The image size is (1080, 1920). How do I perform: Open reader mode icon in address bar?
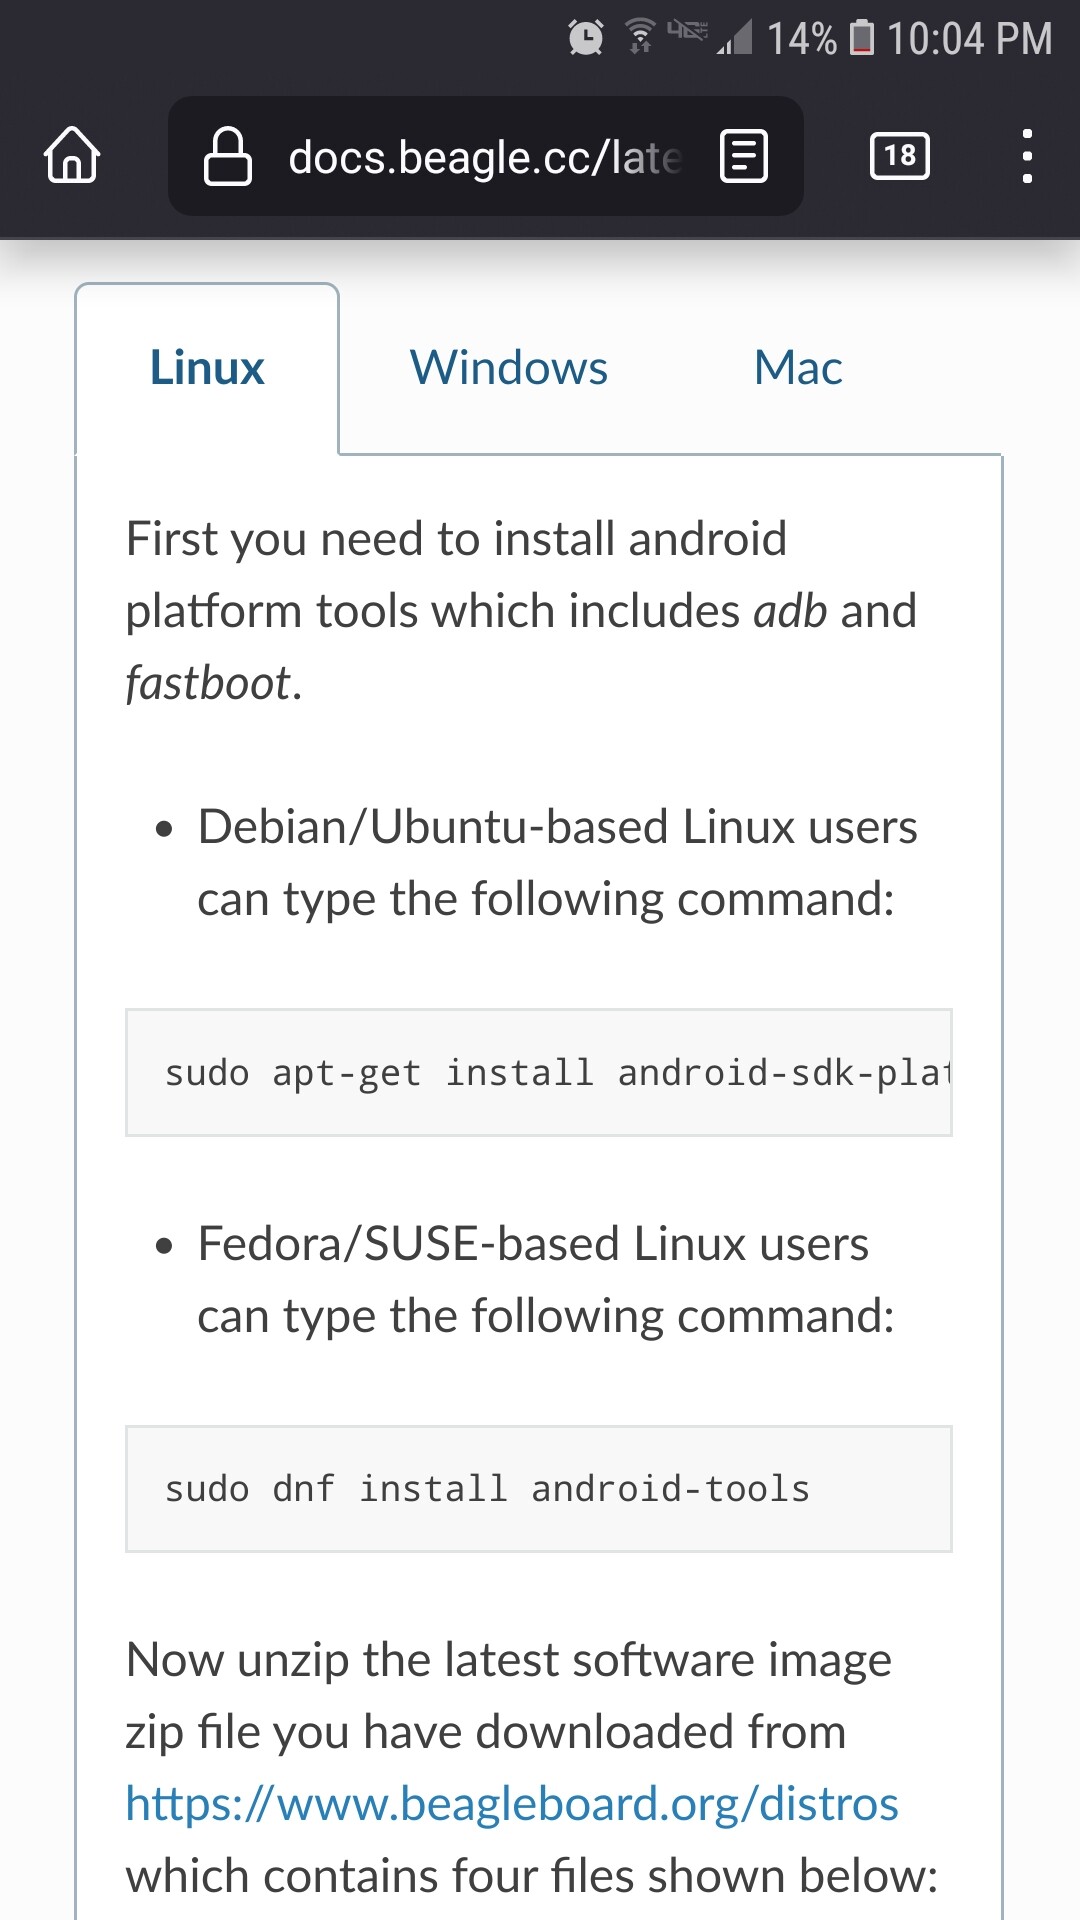[744, 156]
